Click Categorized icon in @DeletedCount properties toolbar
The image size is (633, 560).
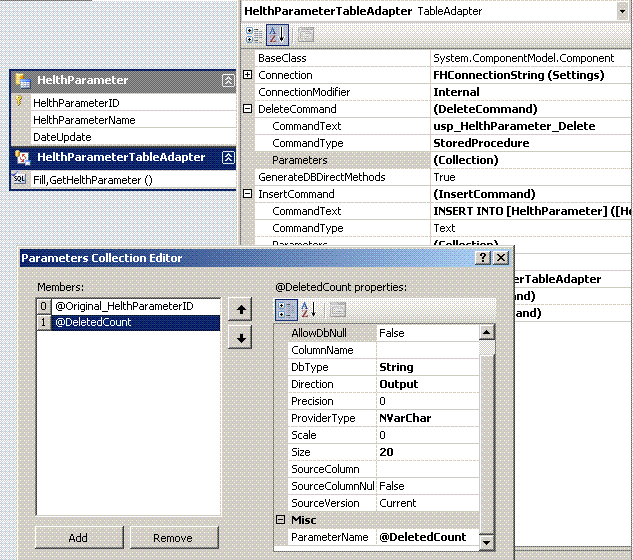tap(286, 310)
